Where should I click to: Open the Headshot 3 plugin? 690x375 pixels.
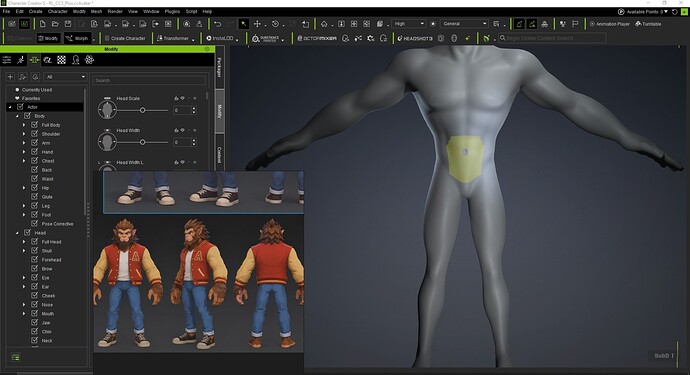tap(415, 38)
